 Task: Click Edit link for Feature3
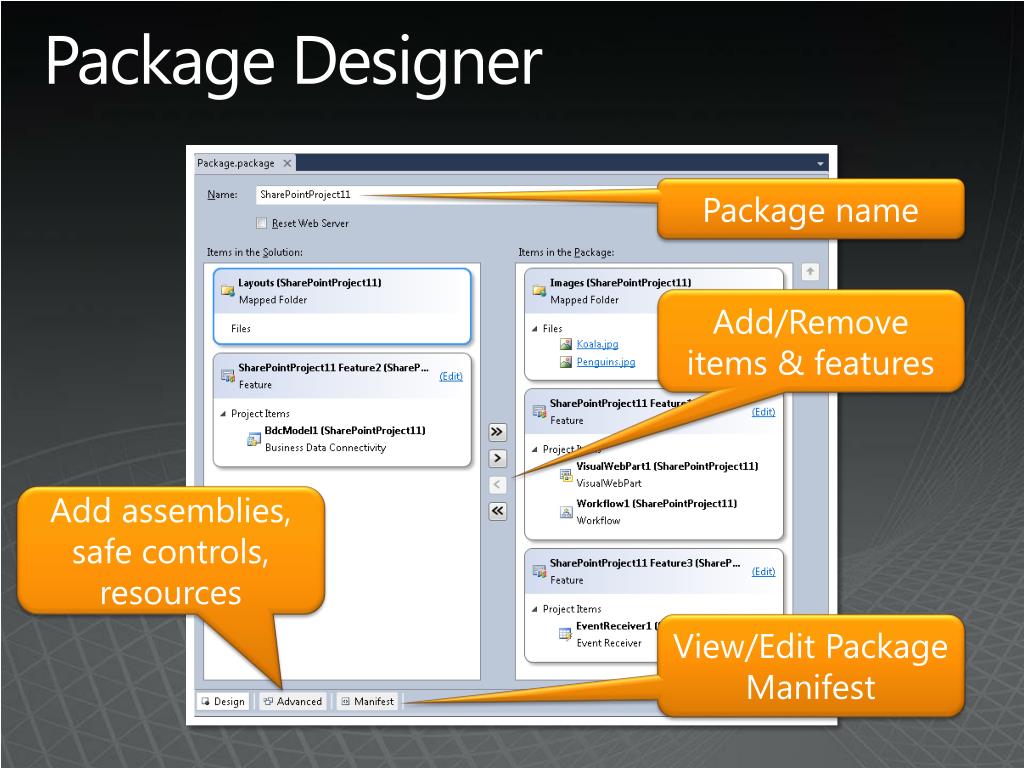(x=763, y=571)
